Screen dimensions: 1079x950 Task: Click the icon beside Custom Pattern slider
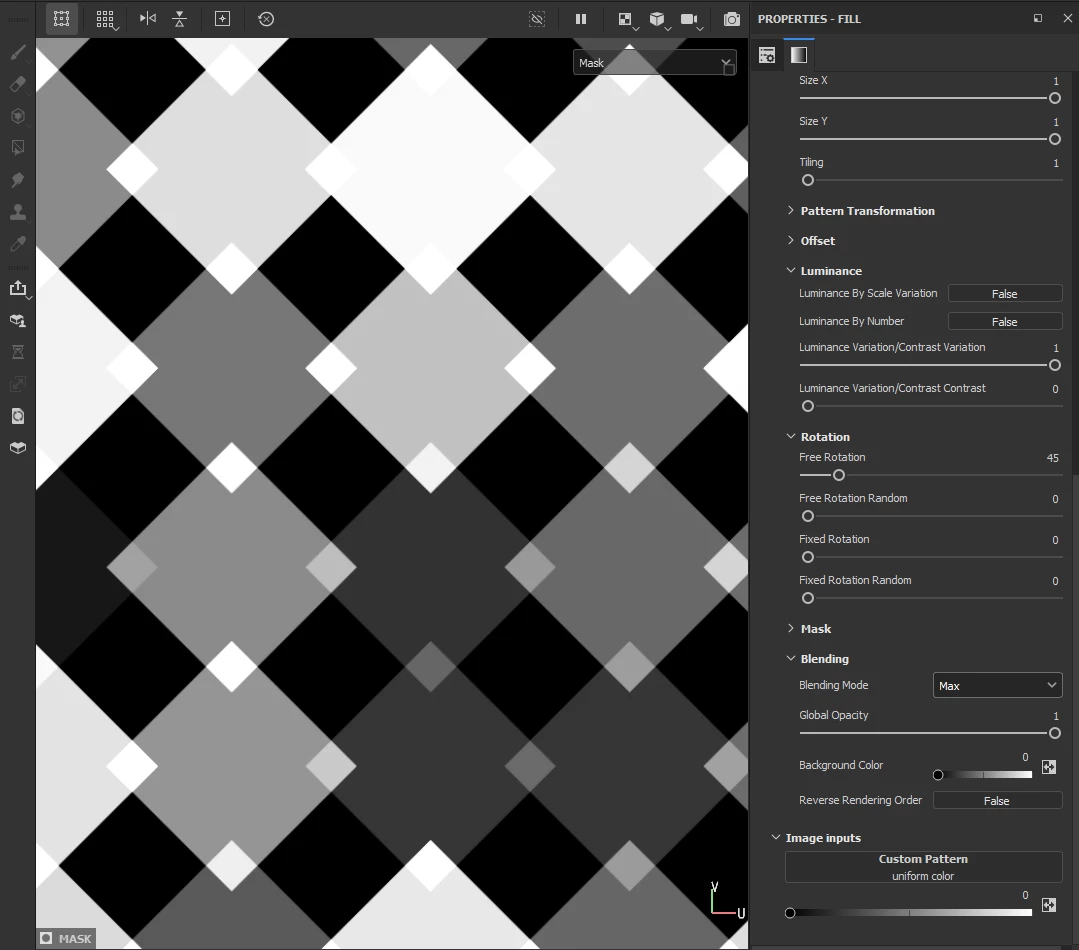coord(1049,905)
